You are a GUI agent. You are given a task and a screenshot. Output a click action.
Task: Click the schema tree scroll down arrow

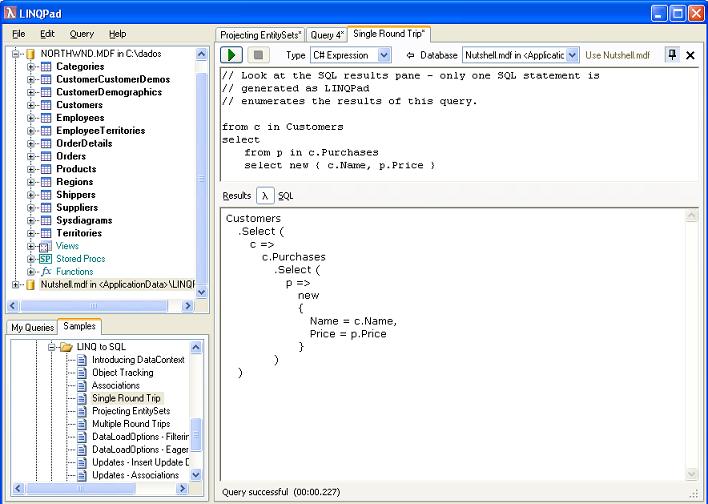201,292
